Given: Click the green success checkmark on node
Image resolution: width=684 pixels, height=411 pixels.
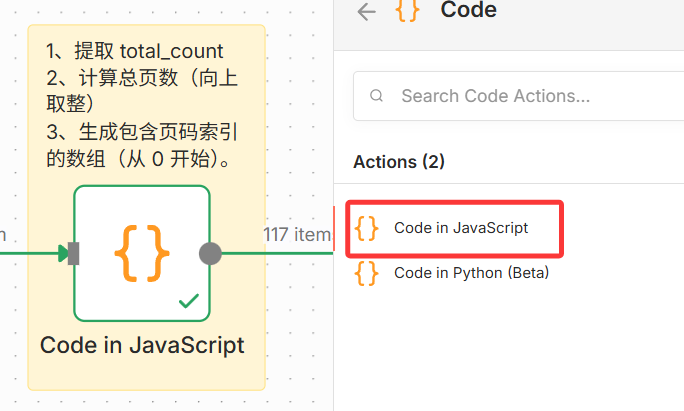Looking at the screenshot, I should (x=187, y=299).
